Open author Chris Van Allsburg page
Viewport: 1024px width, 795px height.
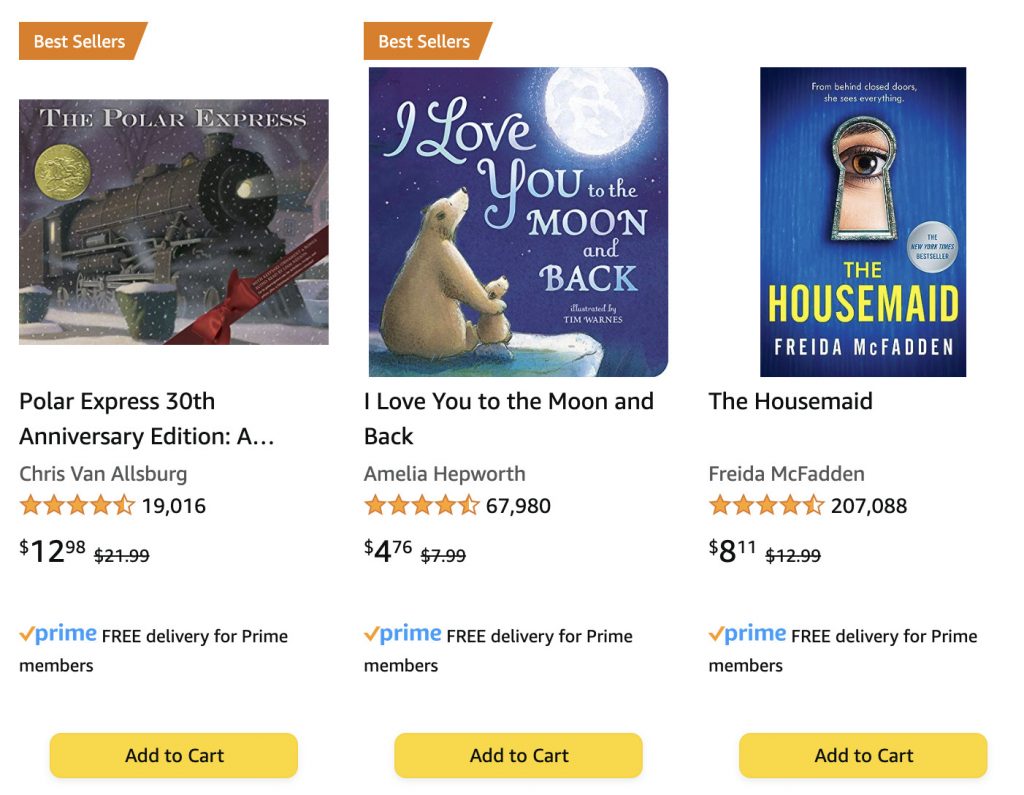pyautogui.click(x=103, y=473)
